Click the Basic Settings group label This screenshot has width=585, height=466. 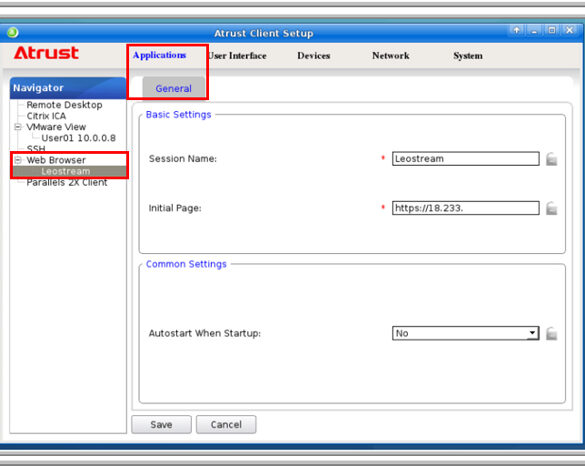point(178,115)
